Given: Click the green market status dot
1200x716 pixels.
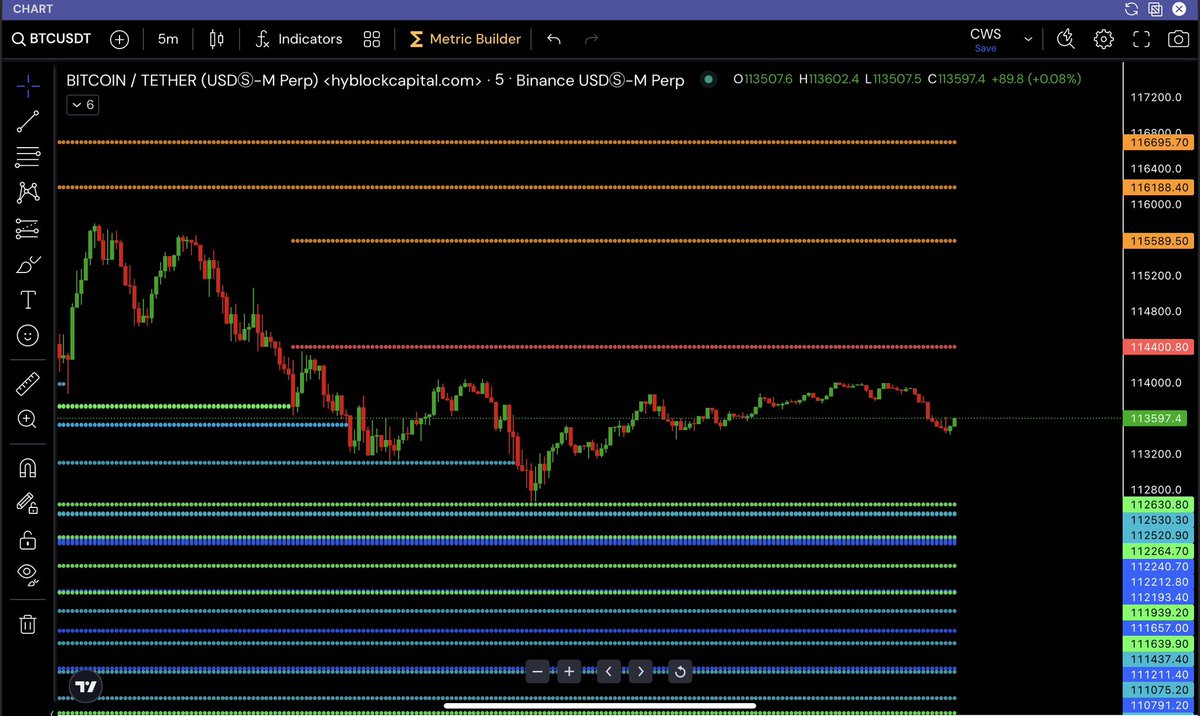Looking at the screenshot, I should (709, 79).
